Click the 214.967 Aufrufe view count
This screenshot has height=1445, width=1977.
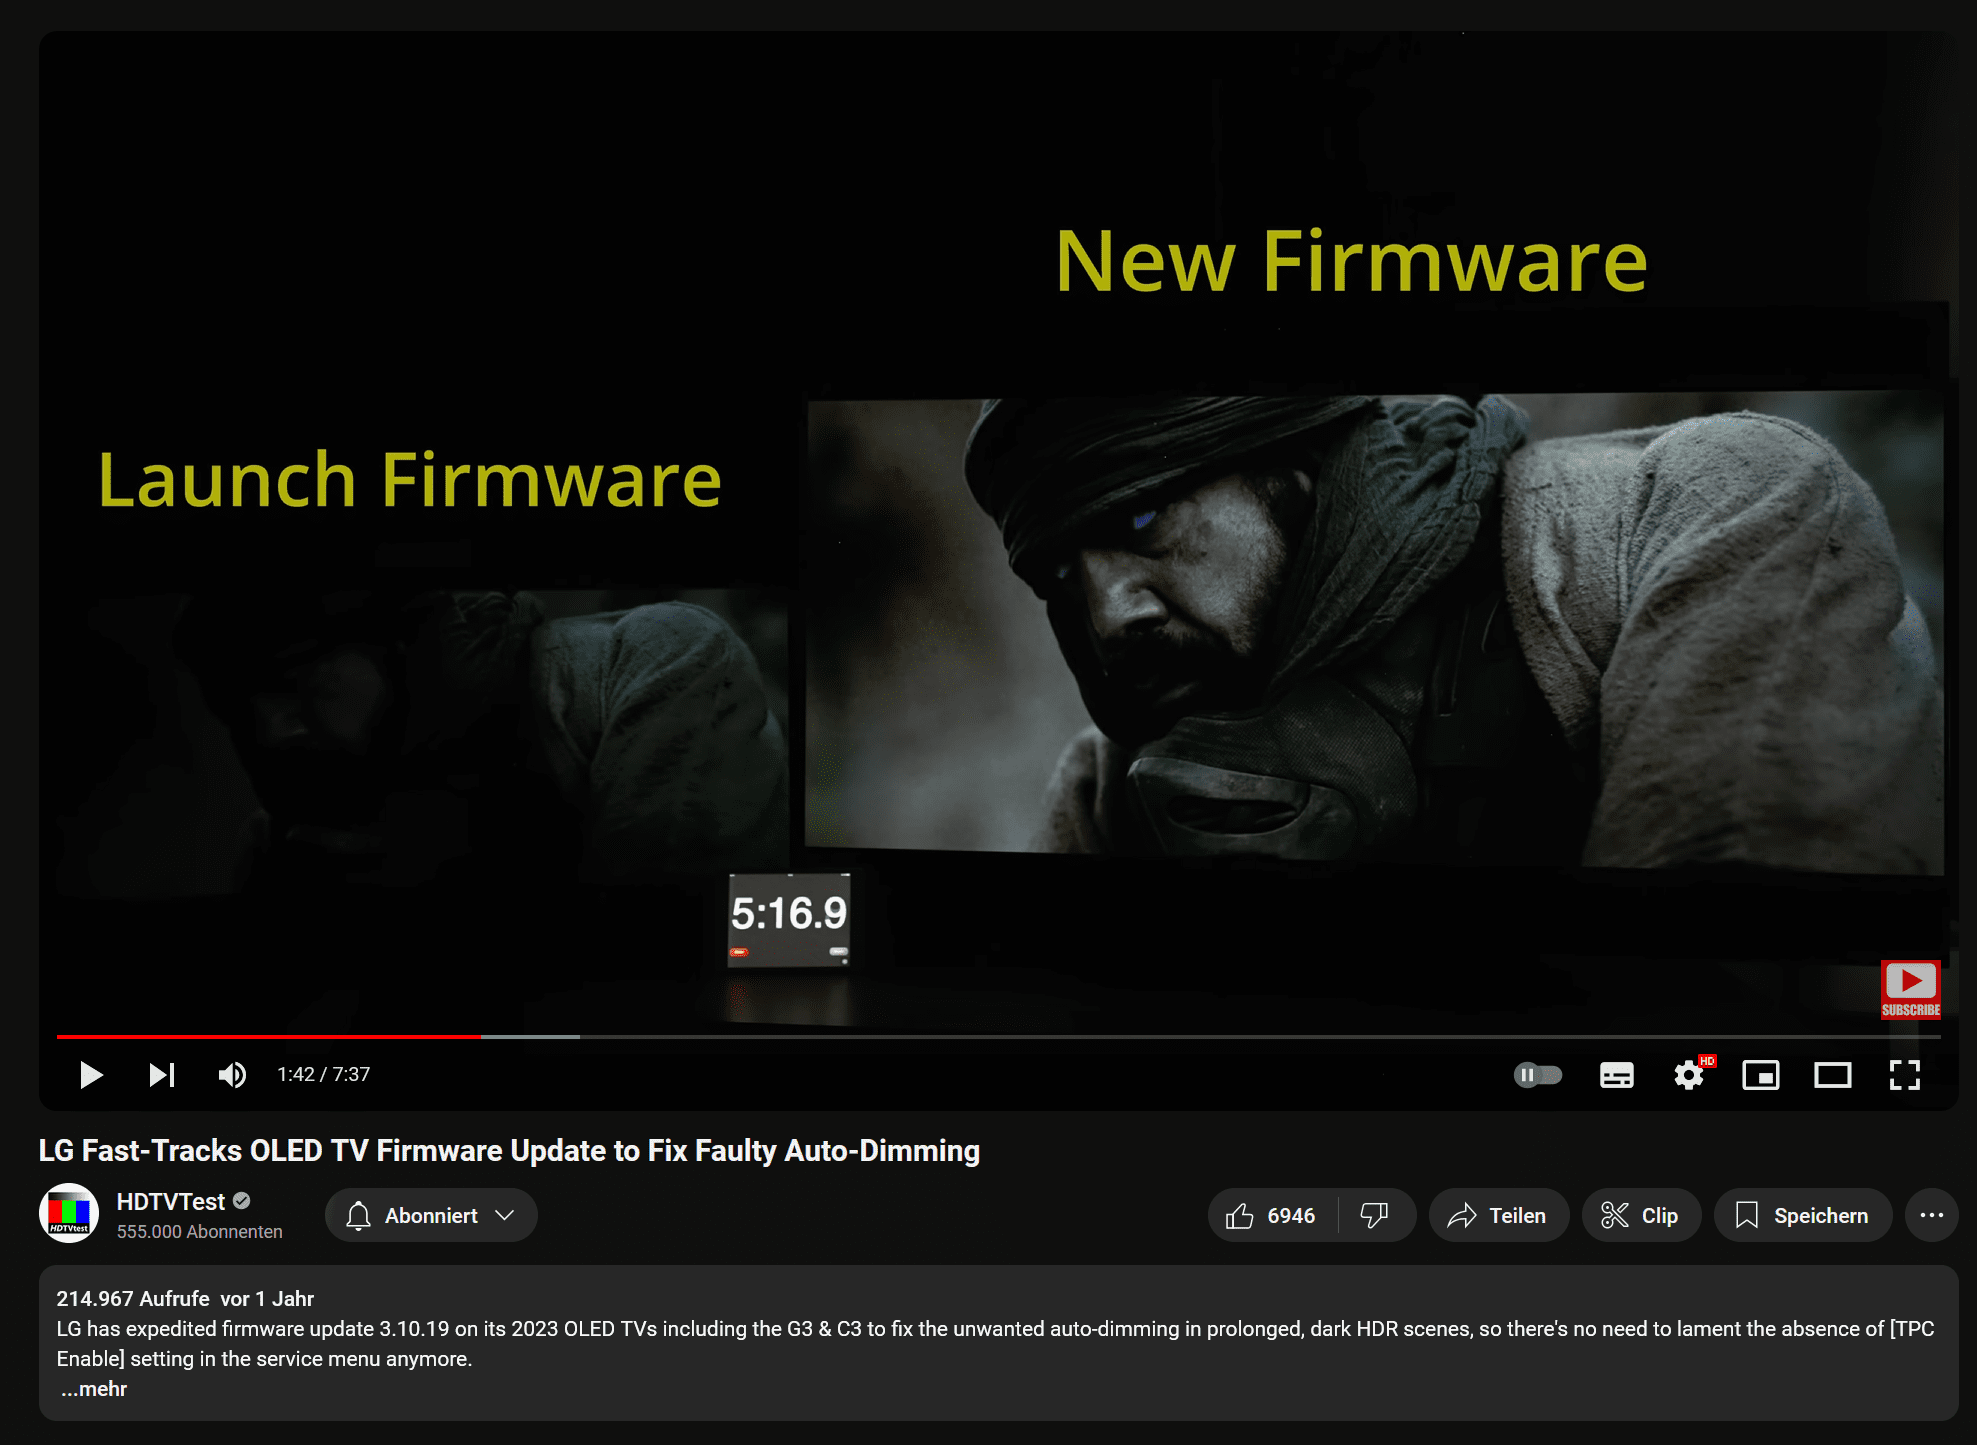pyautogui.click(x=133, y=1299)
